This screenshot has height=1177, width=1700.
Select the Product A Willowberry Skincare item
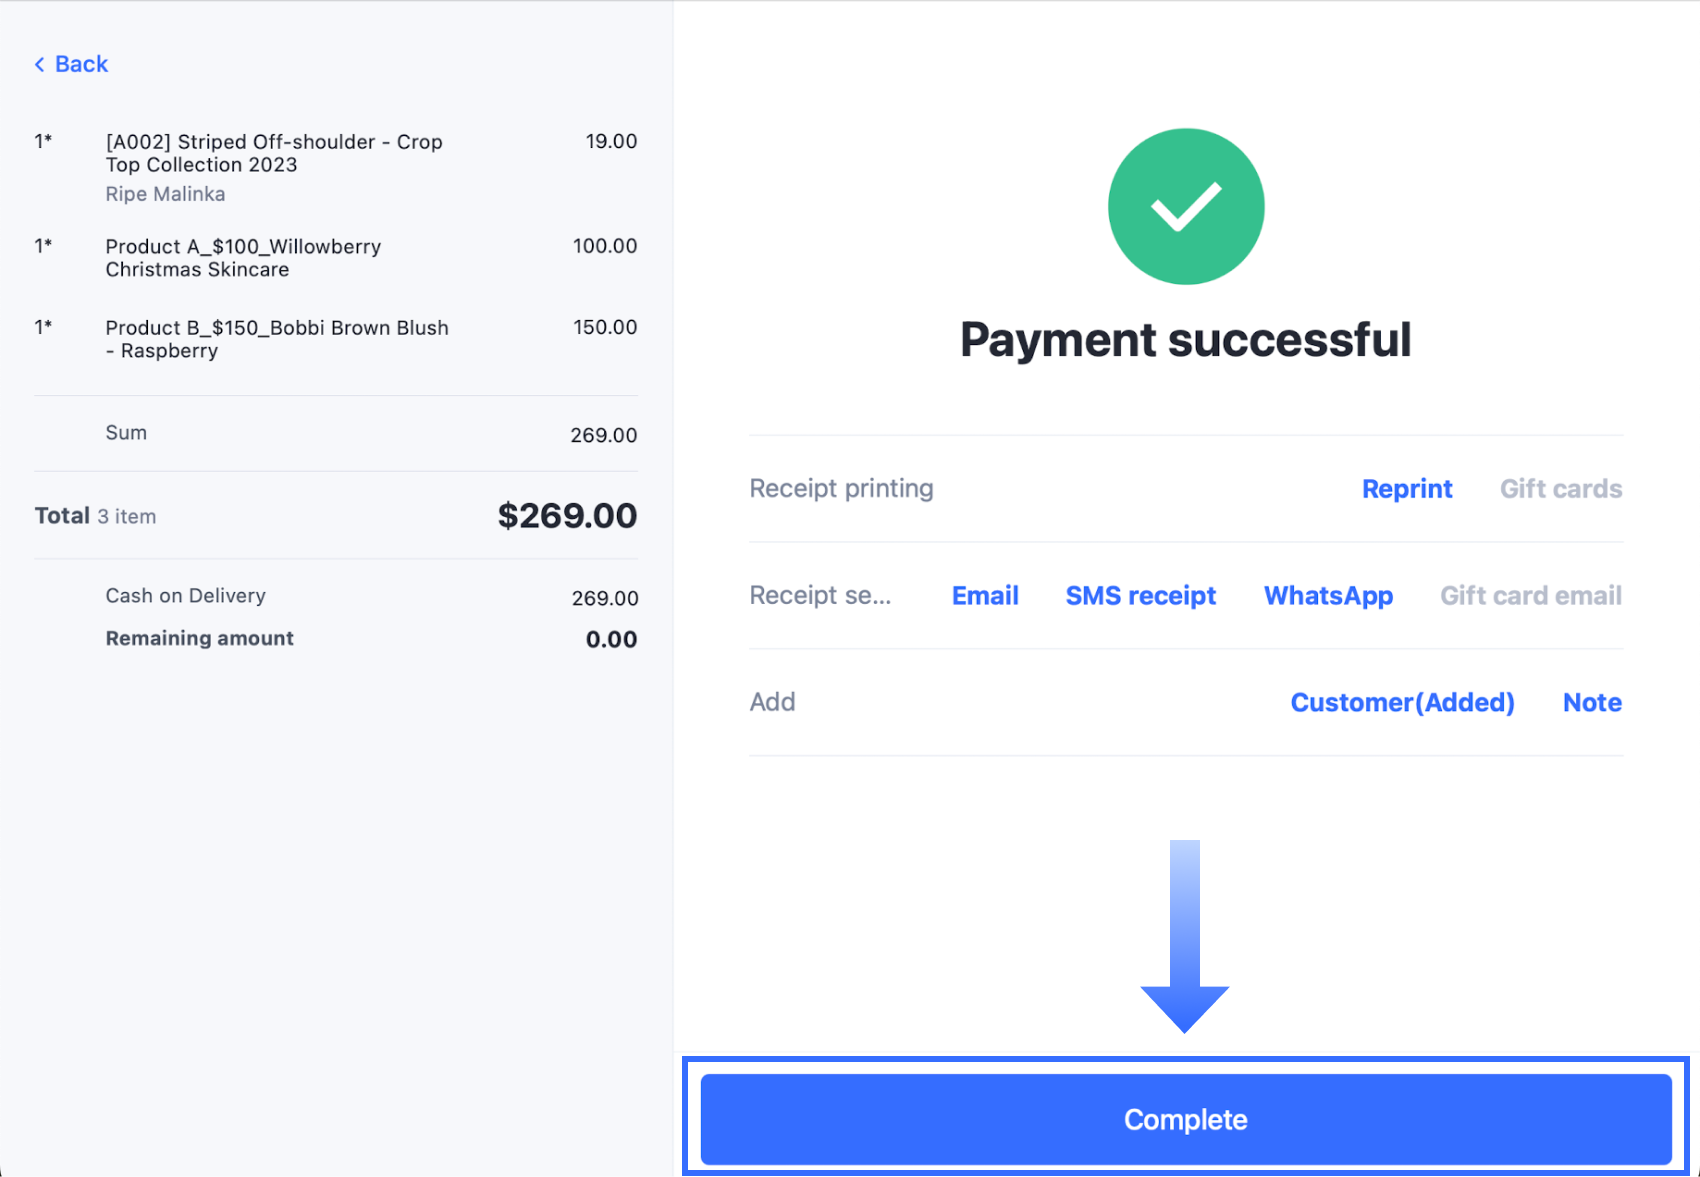tap(243, 258)
